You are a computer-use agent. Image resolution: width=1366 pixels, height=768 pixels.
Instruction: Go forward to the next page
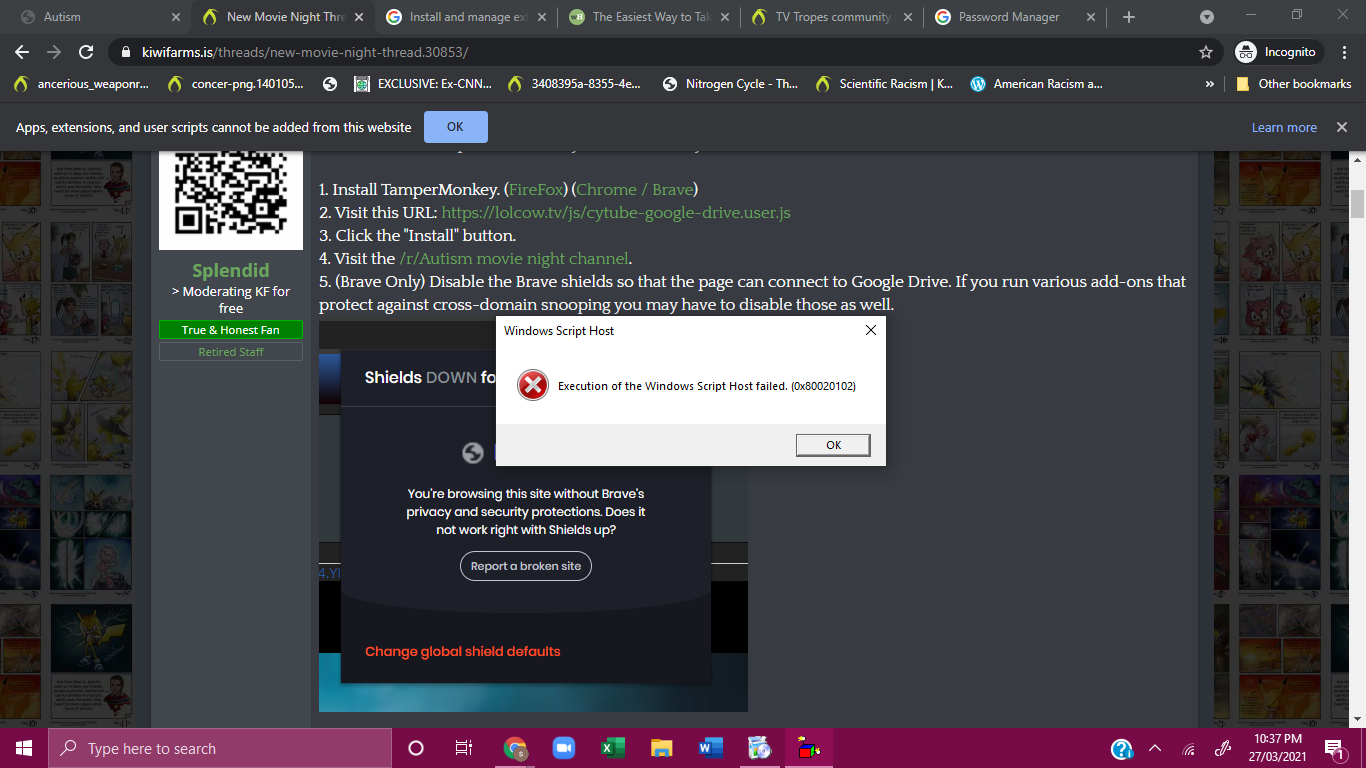[x=54, y=52]
